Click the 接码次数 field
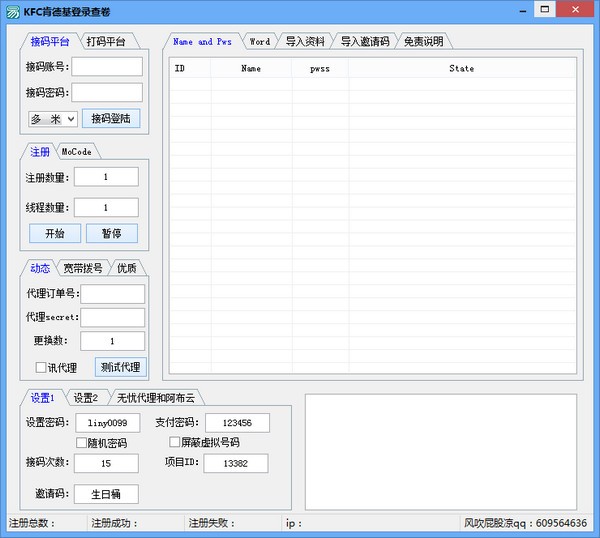600x538 pixels. pyautogui.click(x=106, y=463)
